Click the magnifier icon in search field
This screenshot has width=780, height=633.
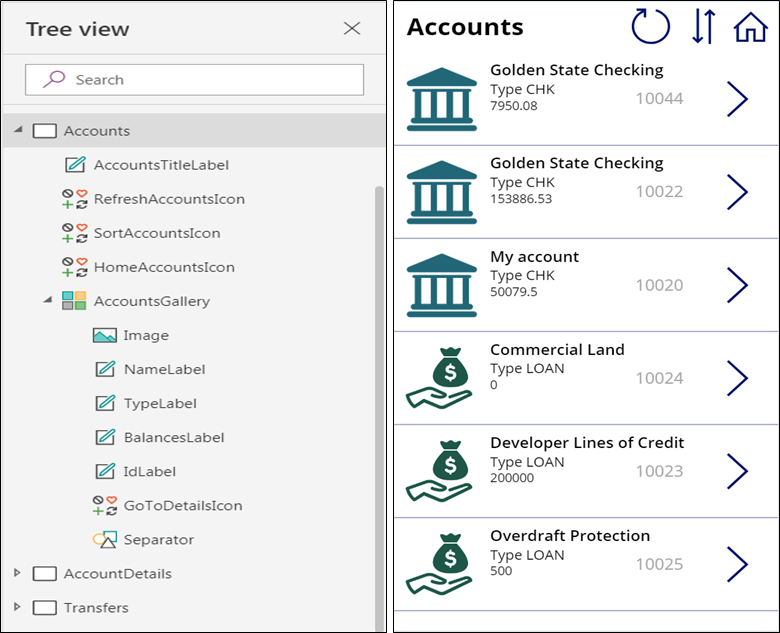click(x=54, y=79)
